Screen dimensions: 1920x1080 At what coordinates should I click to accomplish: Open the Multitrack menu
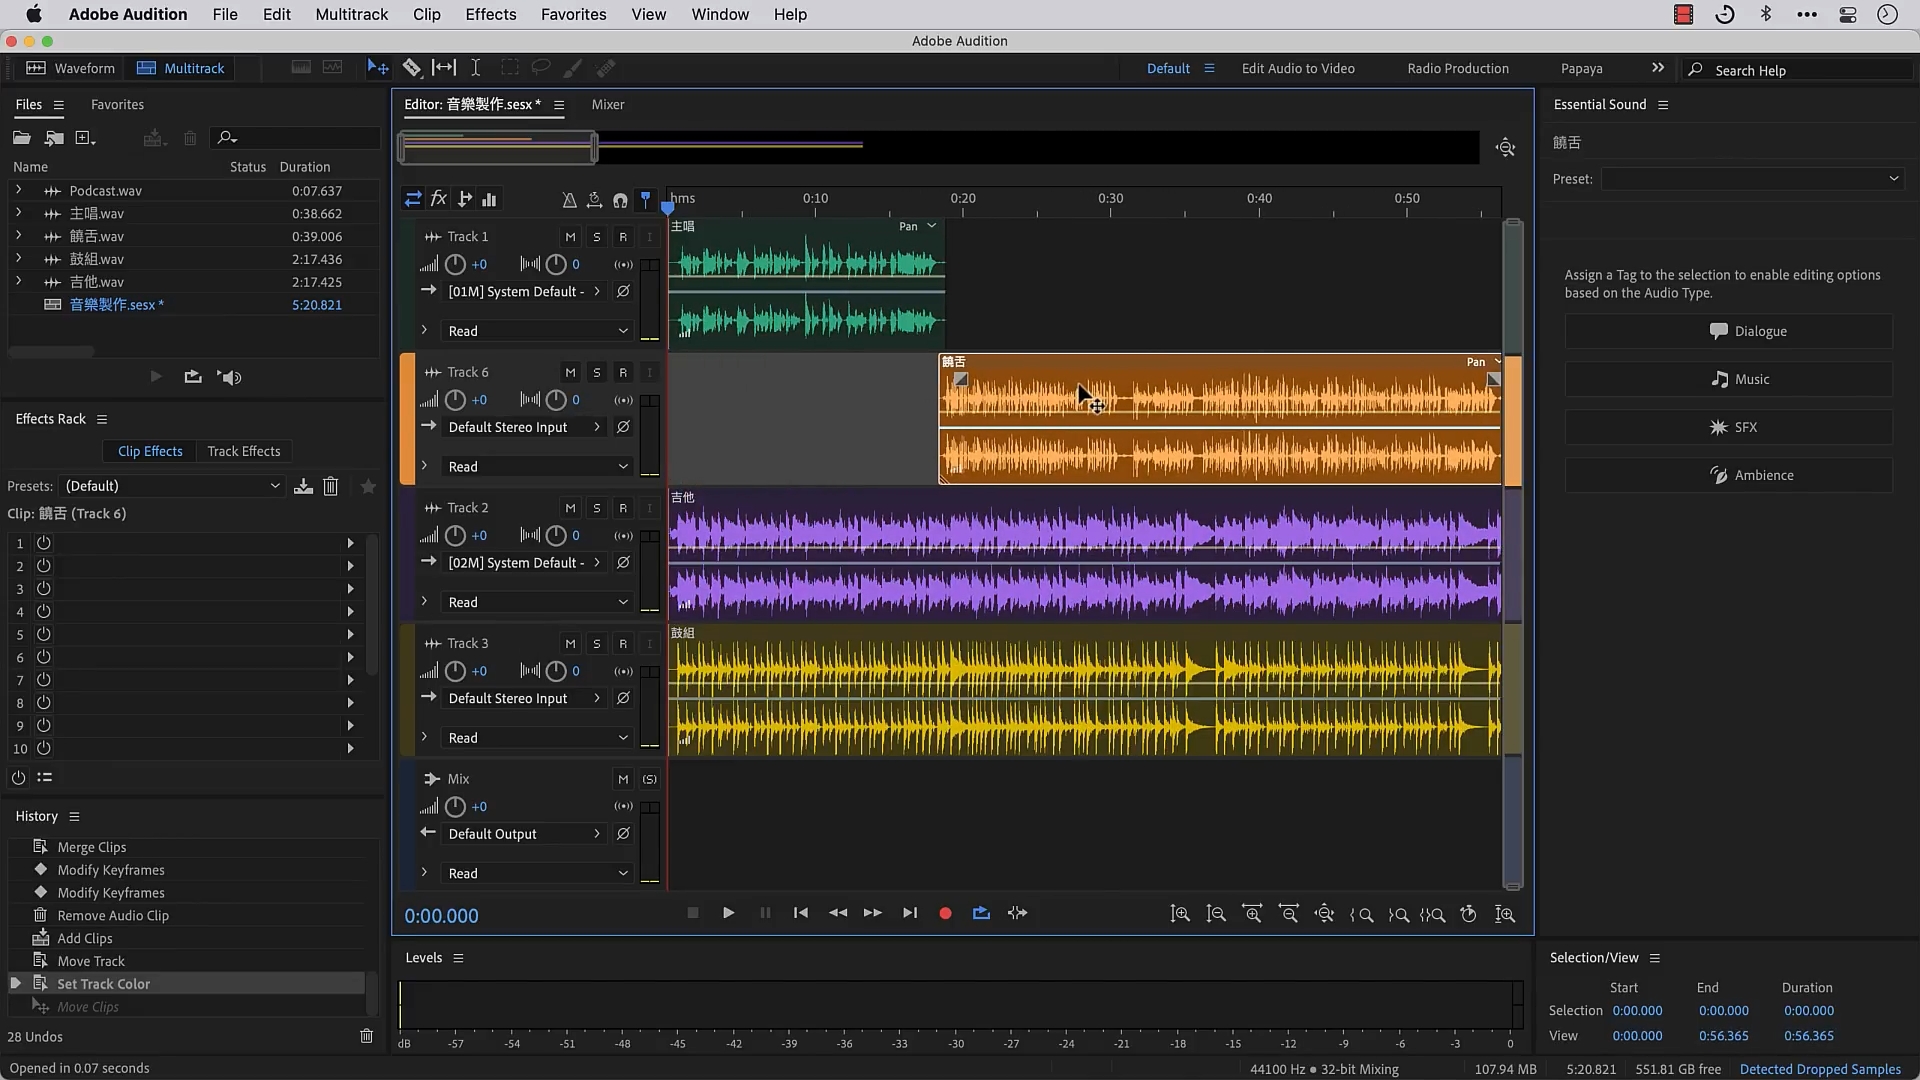pyautogui.click(x=351, y=14)
